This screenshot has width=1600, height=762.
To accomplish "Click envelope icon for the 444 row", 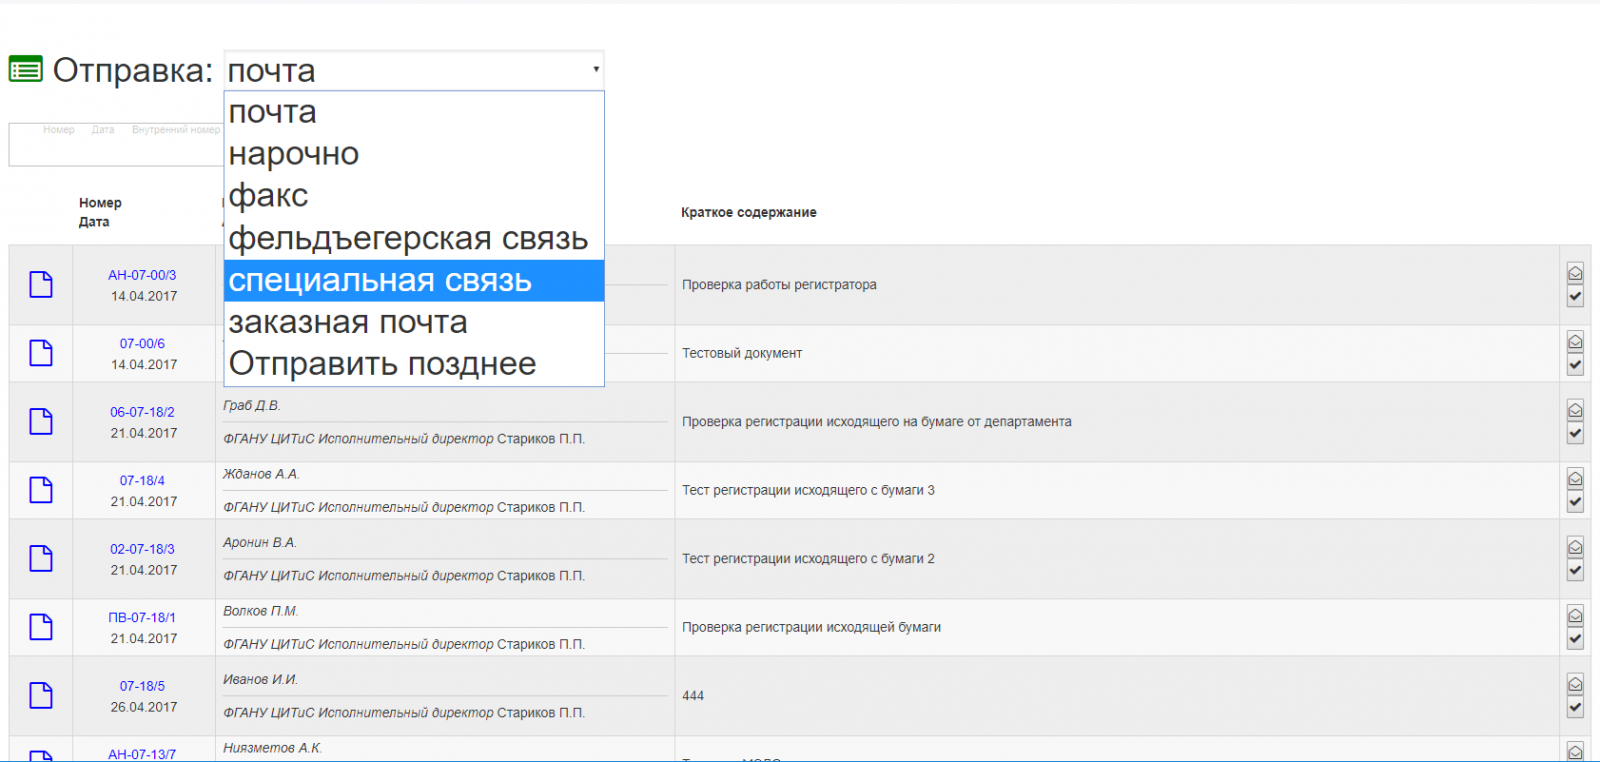I will 1575,684.
